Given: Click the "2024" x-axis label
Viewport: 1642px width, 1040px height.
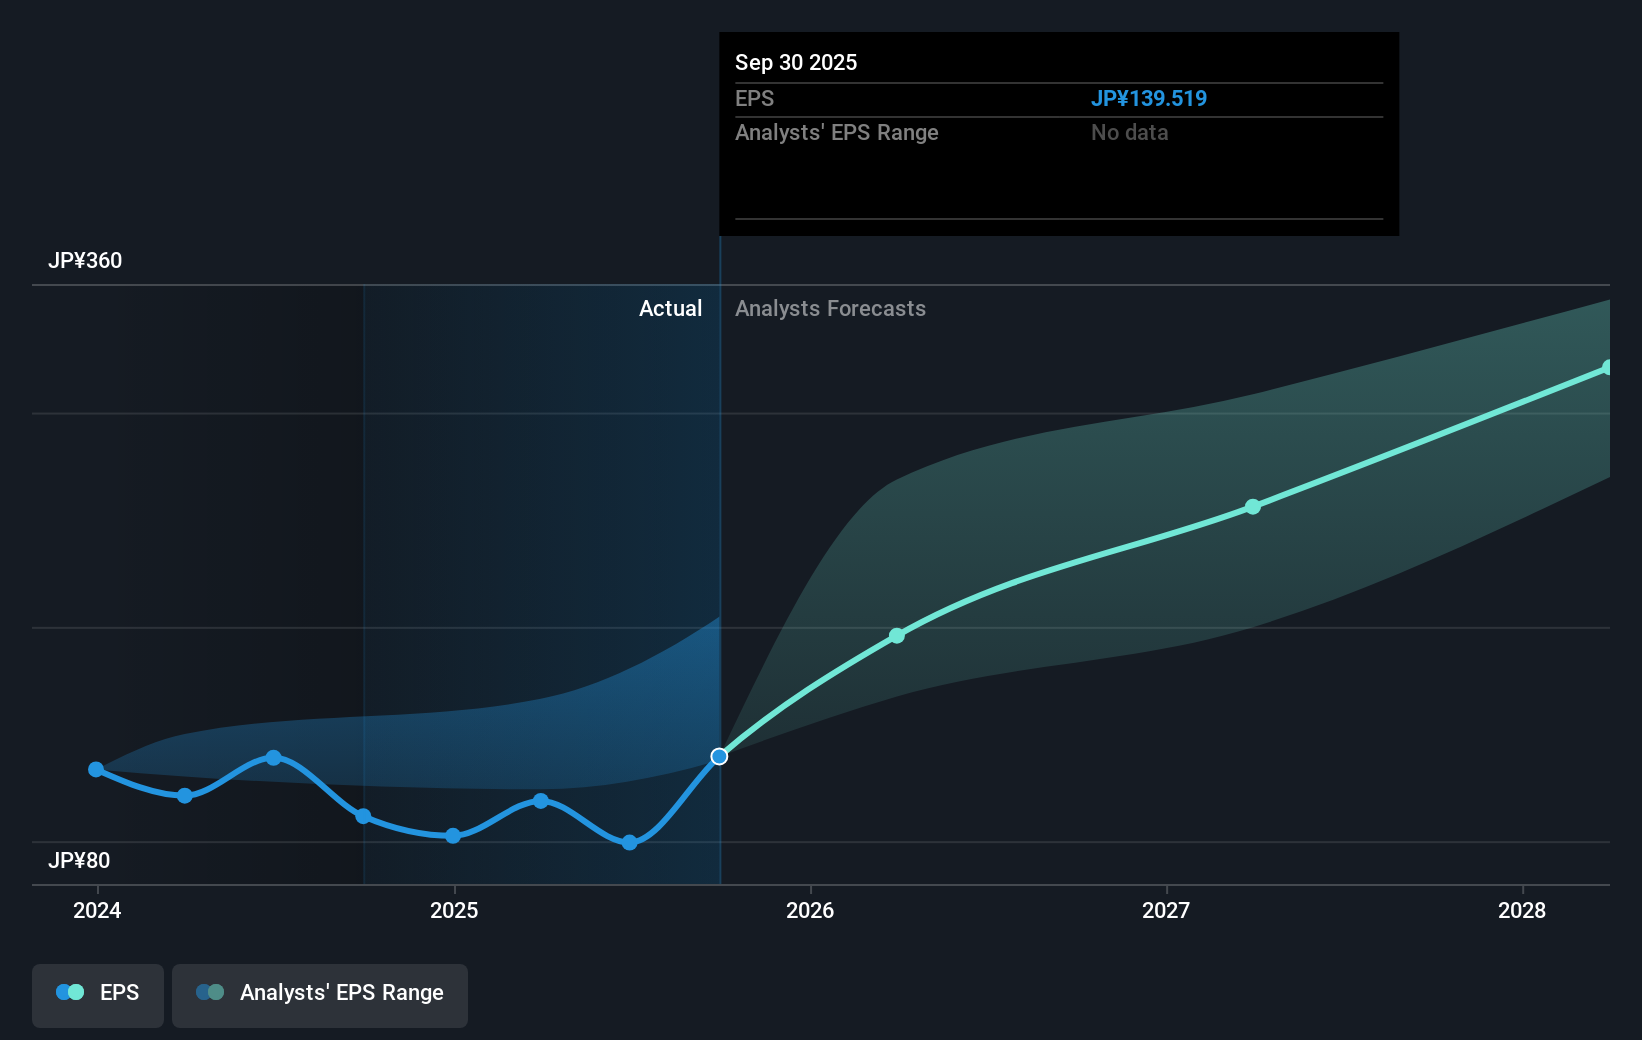Looking at the screenshot, I should tap(97, 911).
